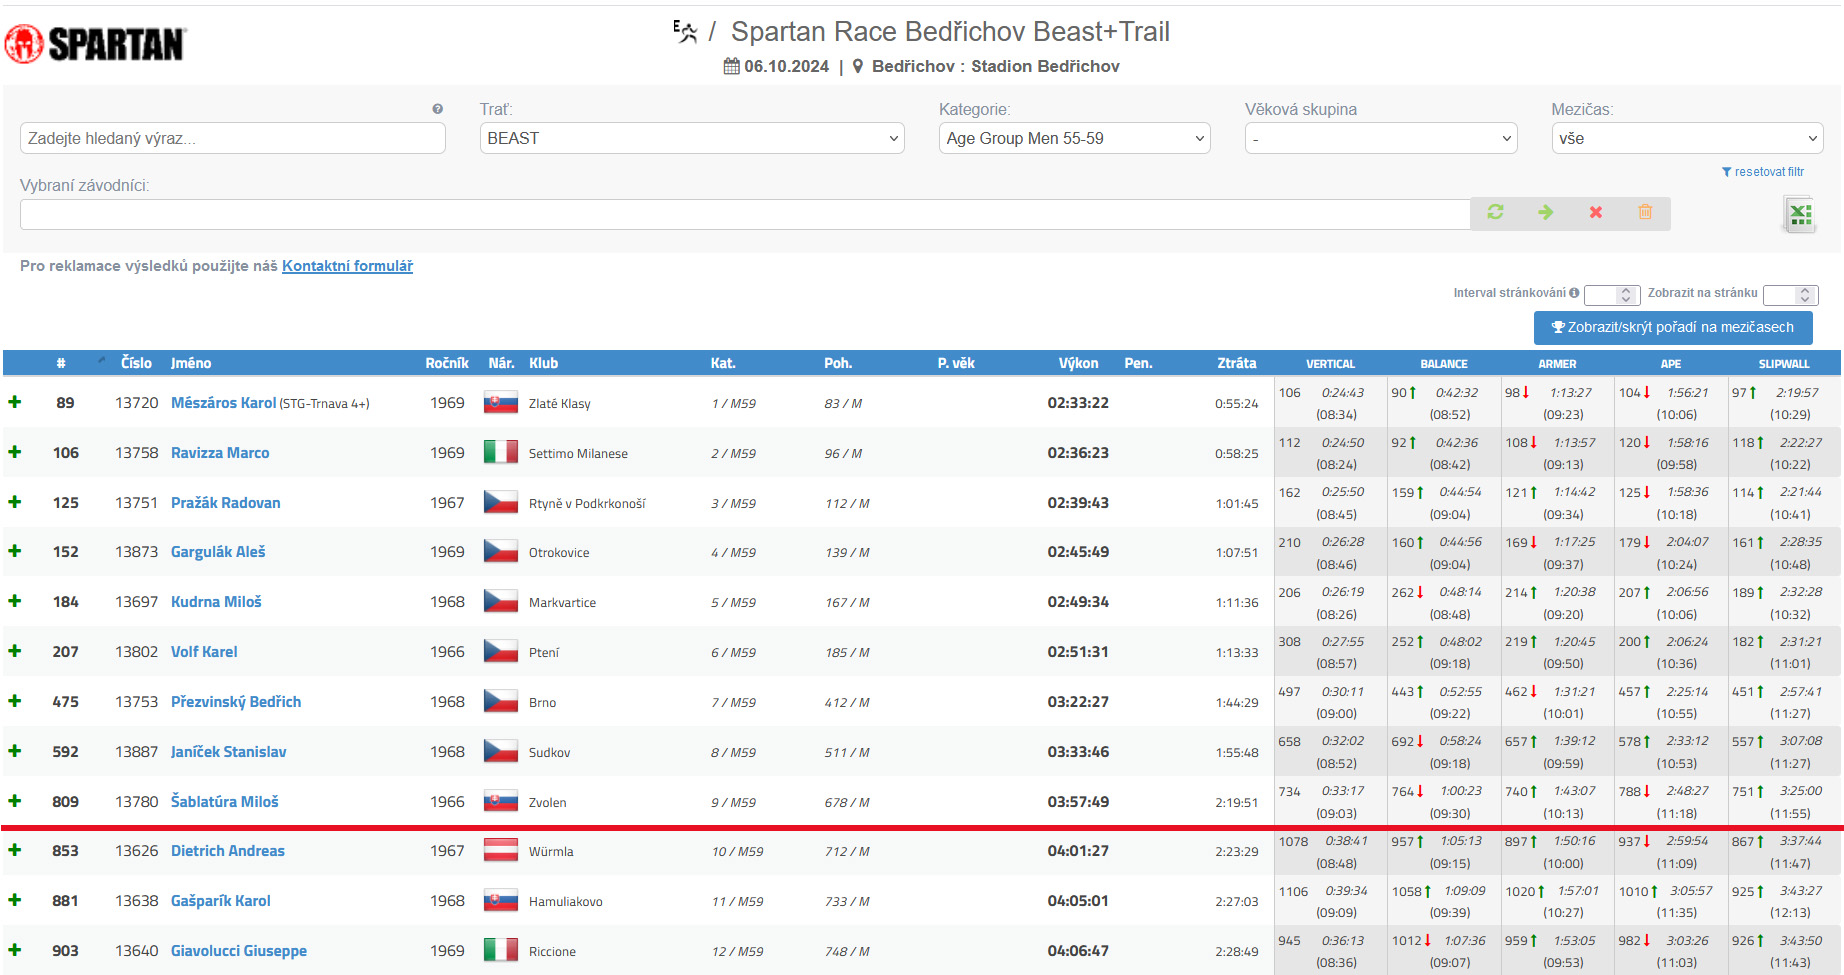Click the info icon next to Interval stránkování
1844x975 pixels.
coord(1574,293)
